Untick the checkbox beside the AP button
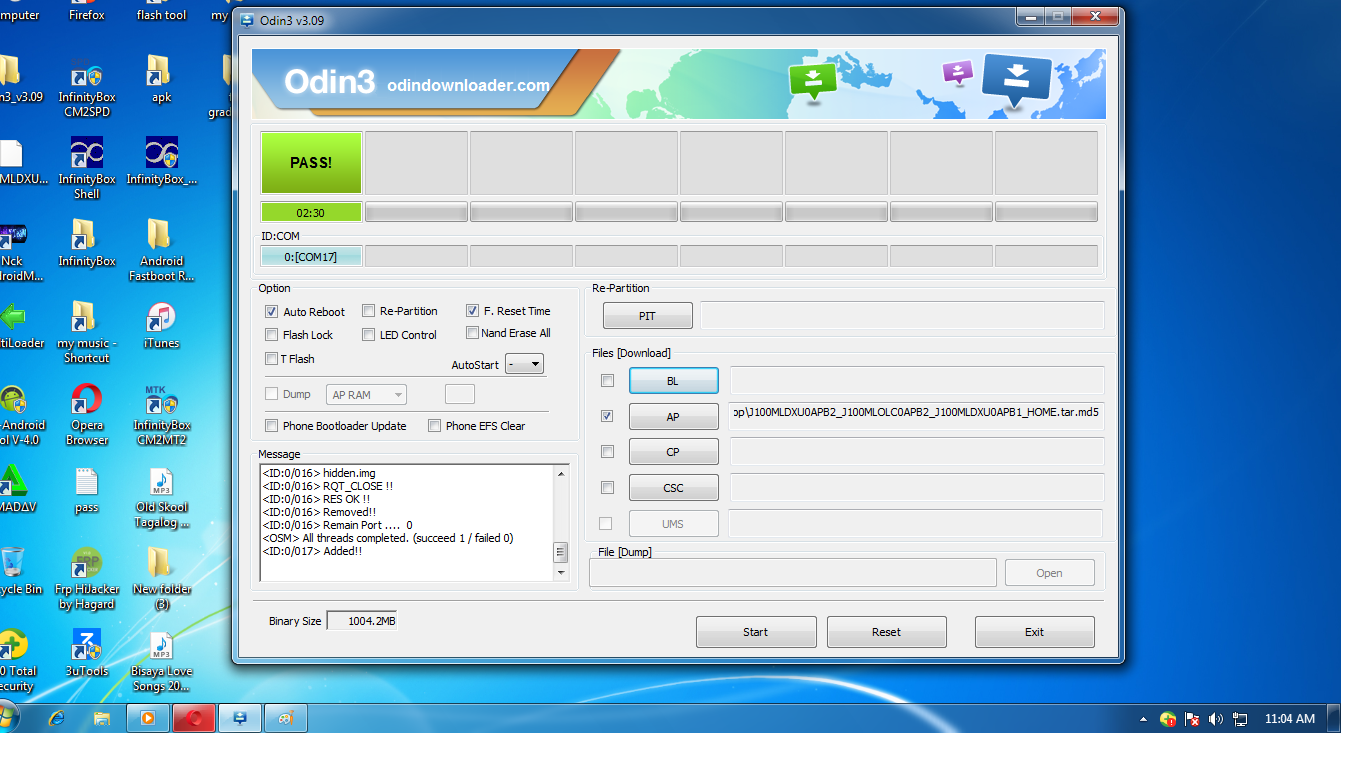This screenshot has height=768, width=1366. pos(607,416)
